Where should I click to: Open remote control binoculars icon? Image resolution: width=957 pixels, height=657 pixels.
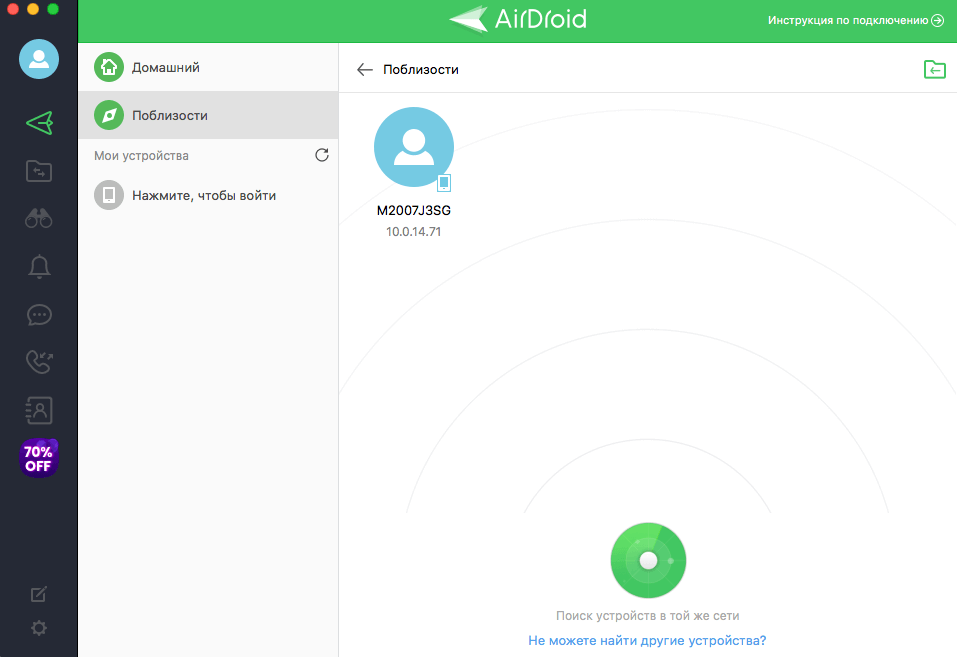tap(39, 219)
